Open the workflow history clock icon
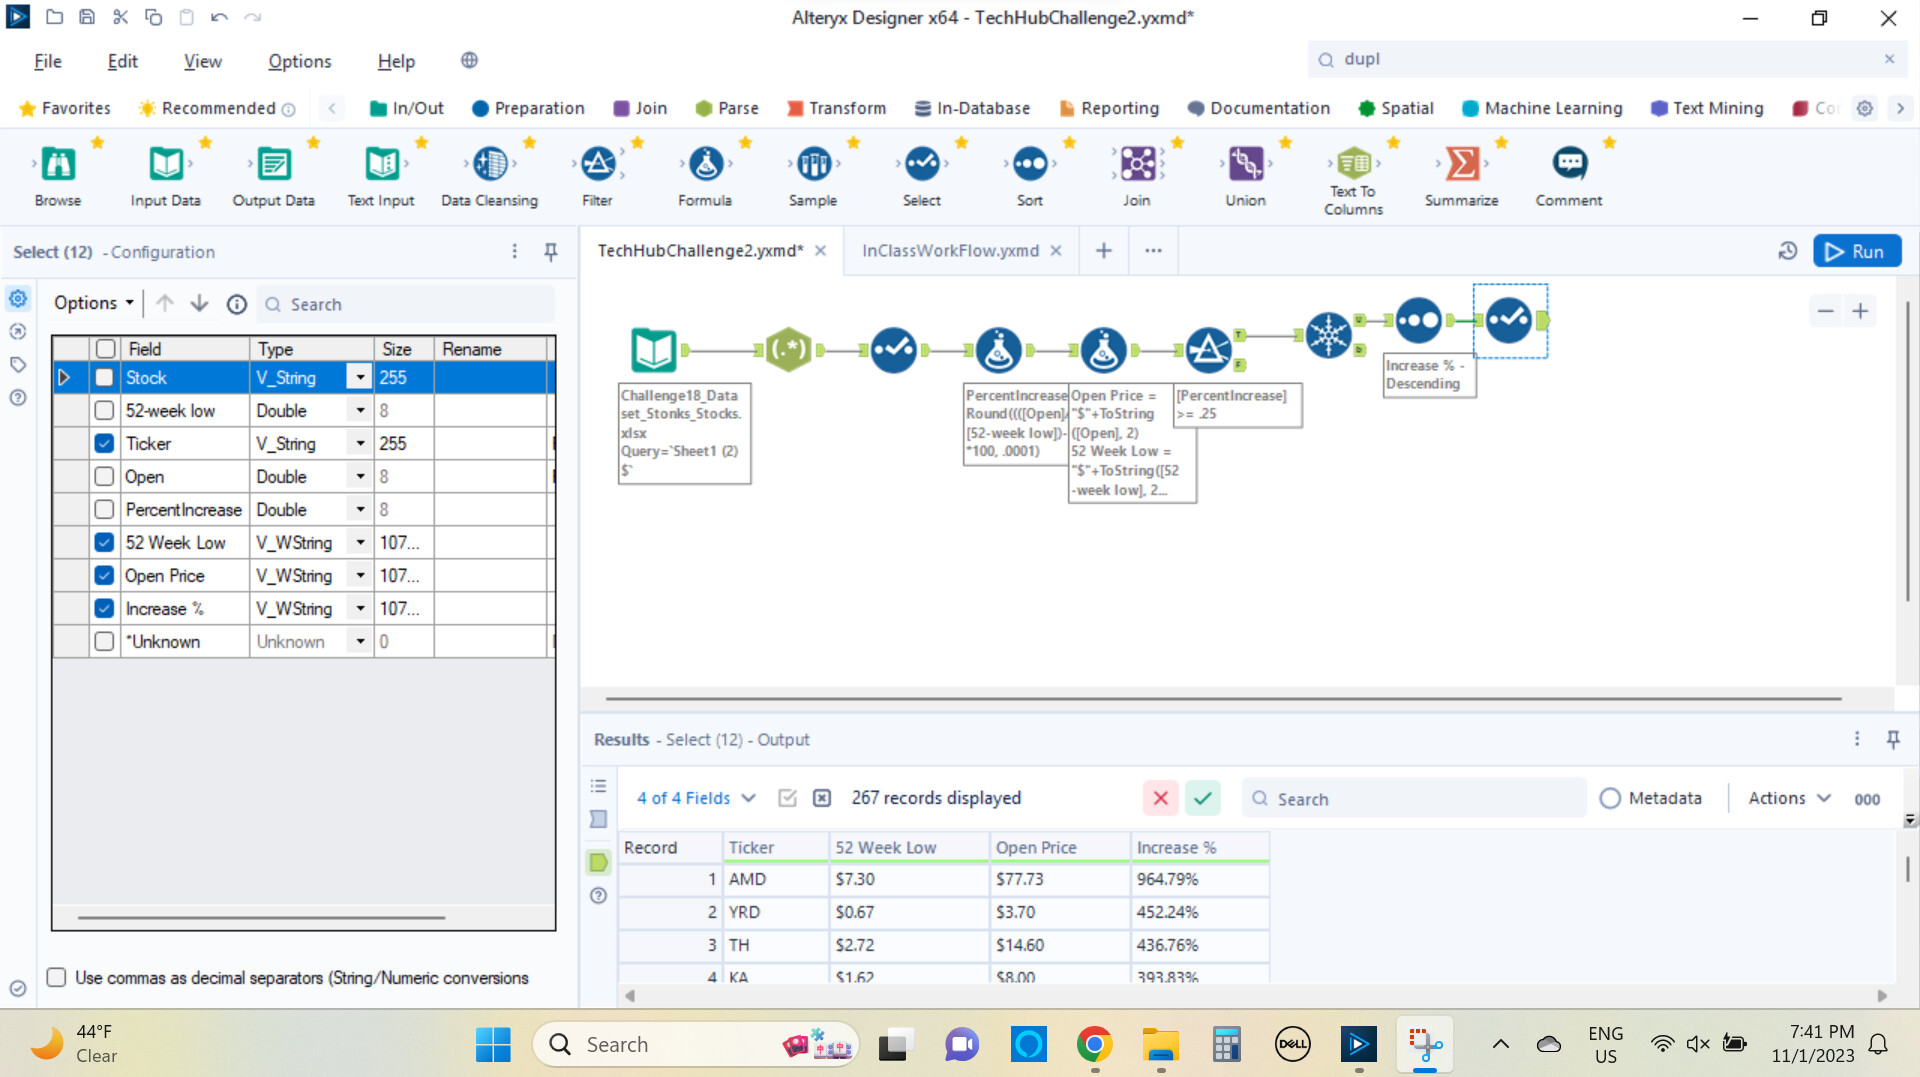The height and width of the screenshot is (1077, 1920). [x=1788, y=251]
